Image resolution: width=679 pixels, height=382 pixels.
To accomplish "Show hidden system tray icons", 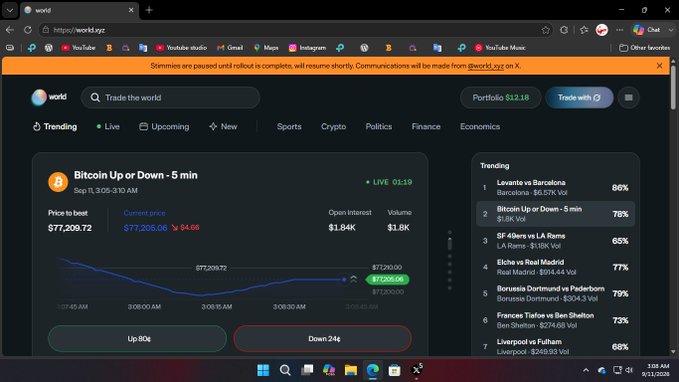I will 586,370.
